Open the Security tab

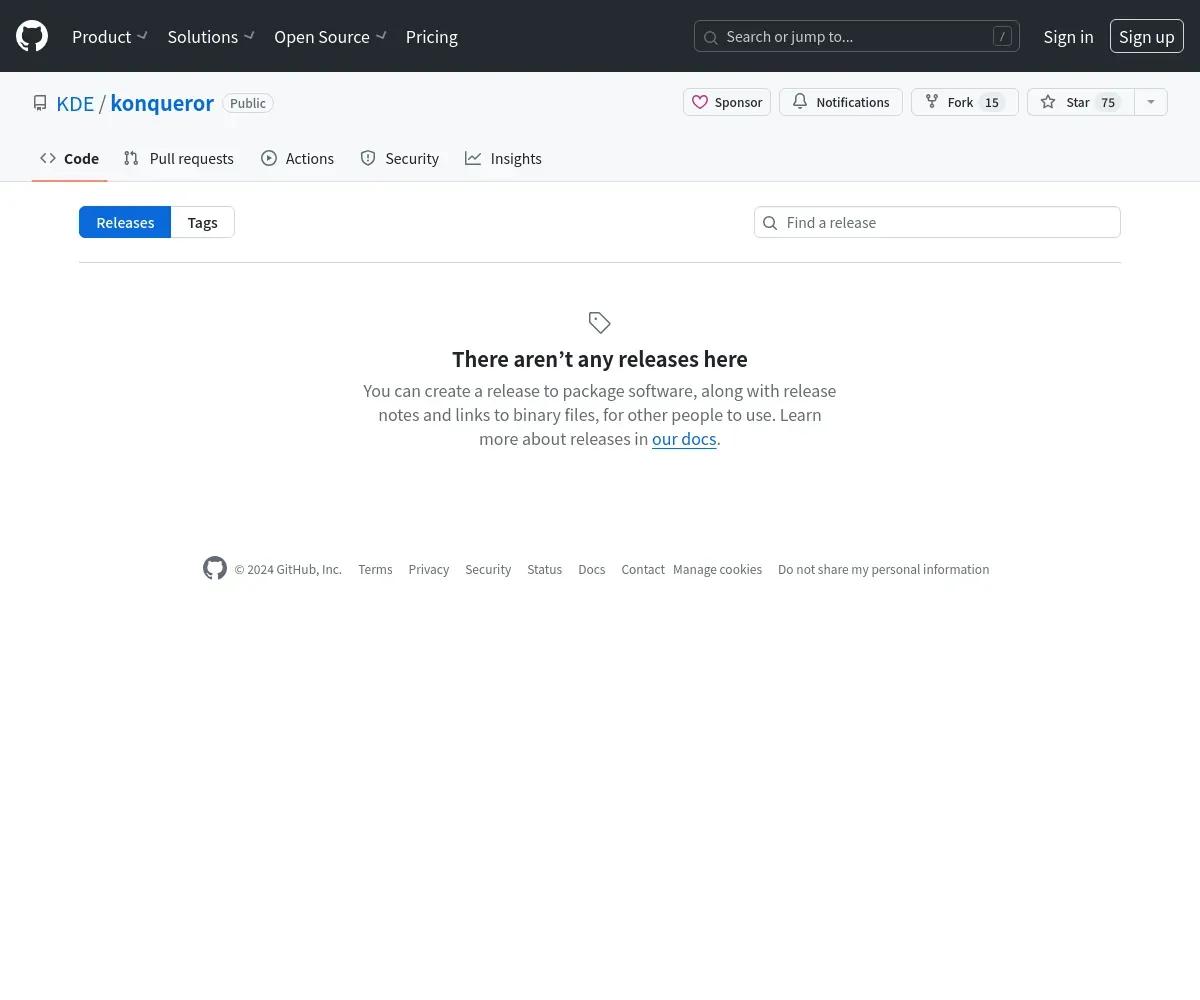tap(399, 158)
